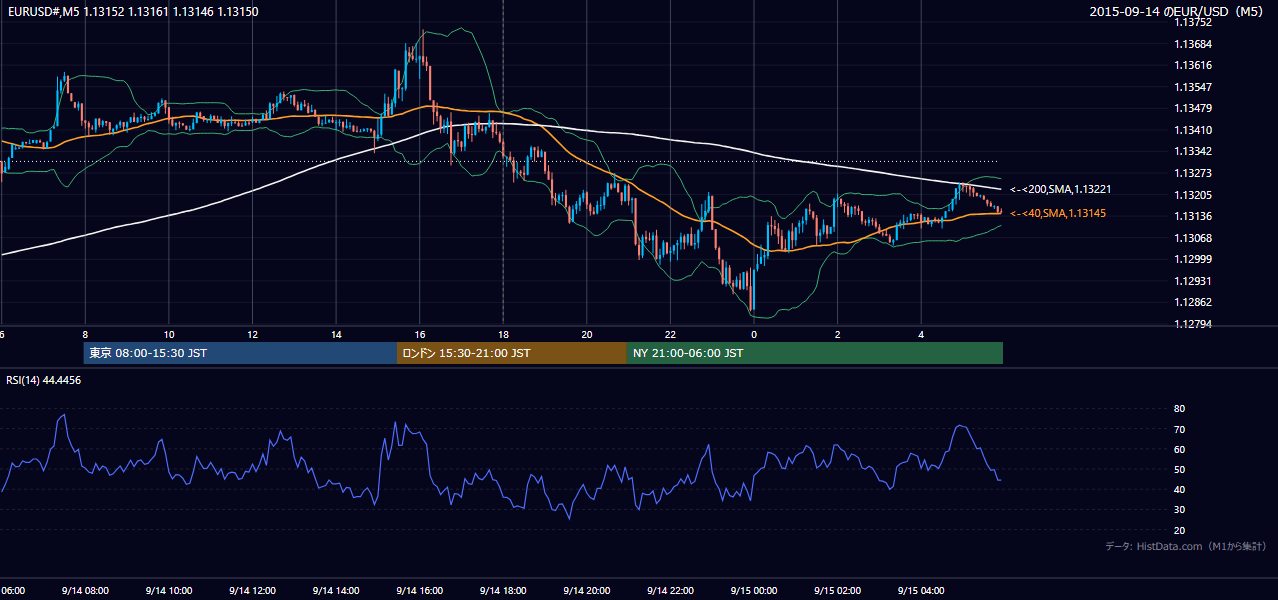This screenshot has width=1278, height=600.
Task: Click price level 1.12999 on axis
Action: tap(1195, 259)
